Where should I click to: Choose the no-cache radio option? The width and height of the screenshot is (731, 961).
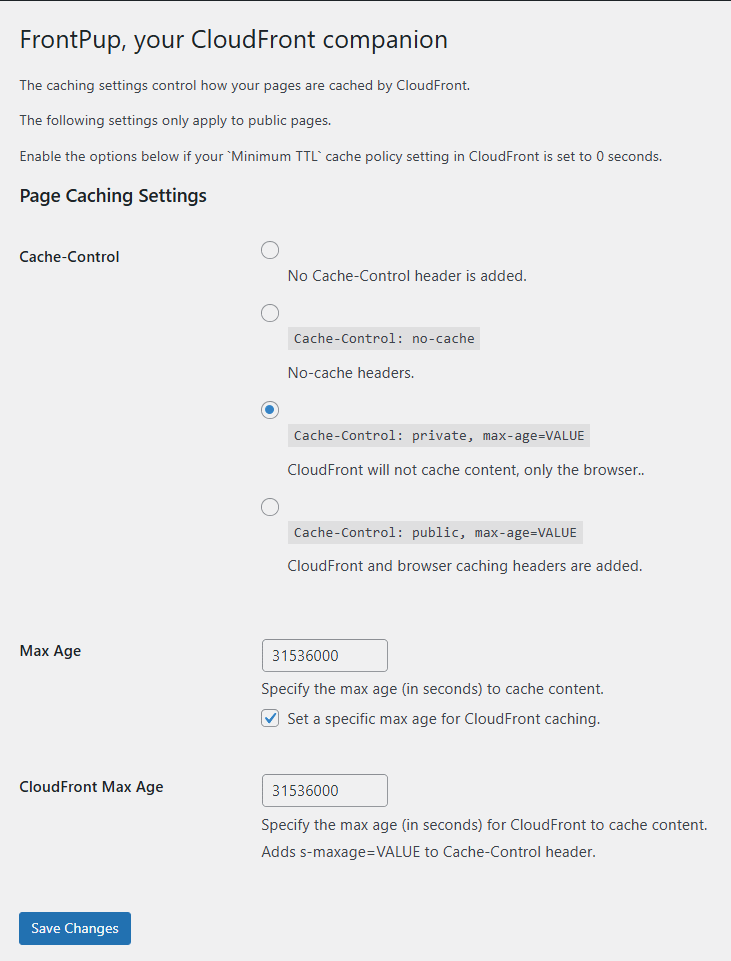click(270, 314)
